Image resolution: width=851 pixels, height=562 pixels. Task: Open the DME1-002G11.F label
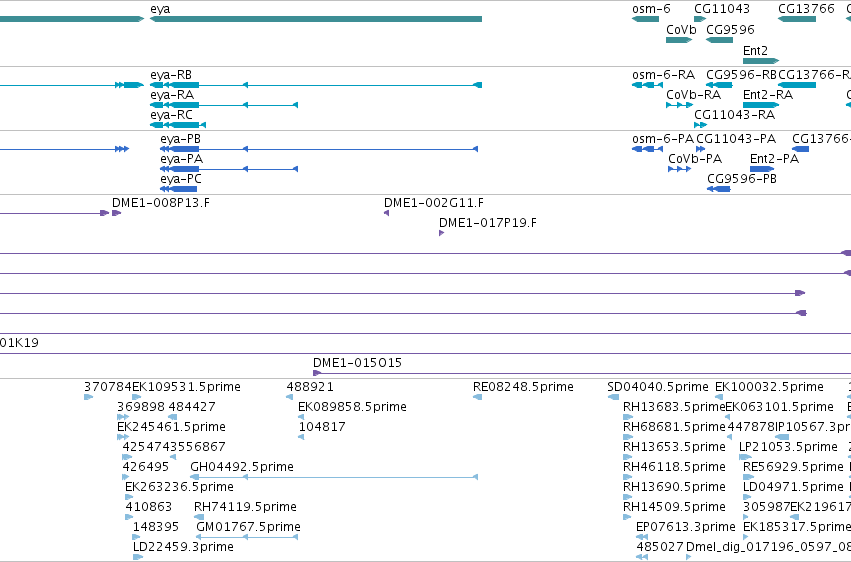434,203
